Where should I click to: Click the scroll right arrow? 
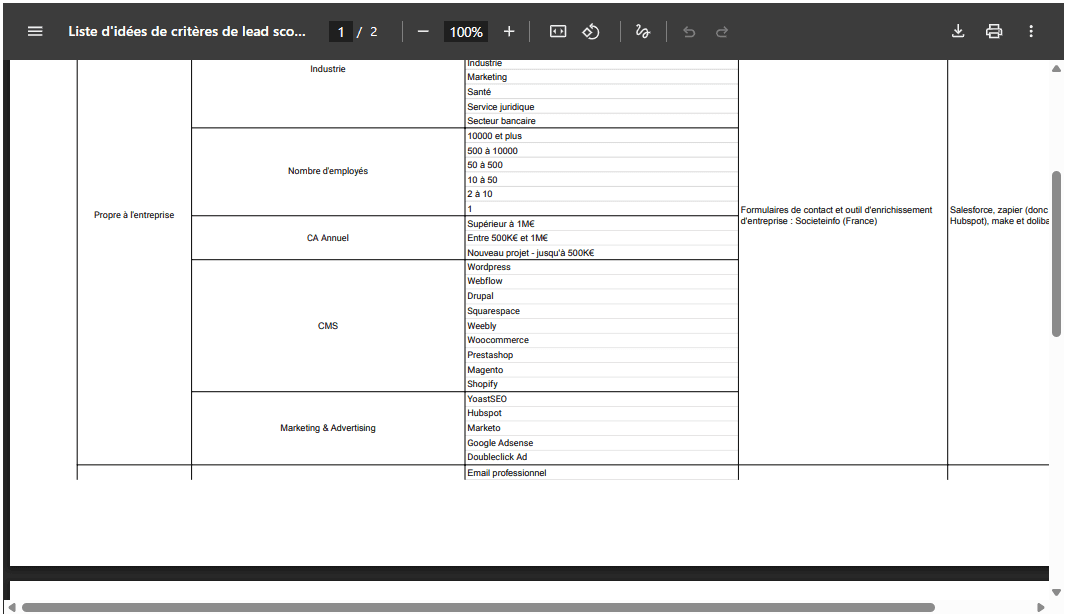(x=1041, y=607)
